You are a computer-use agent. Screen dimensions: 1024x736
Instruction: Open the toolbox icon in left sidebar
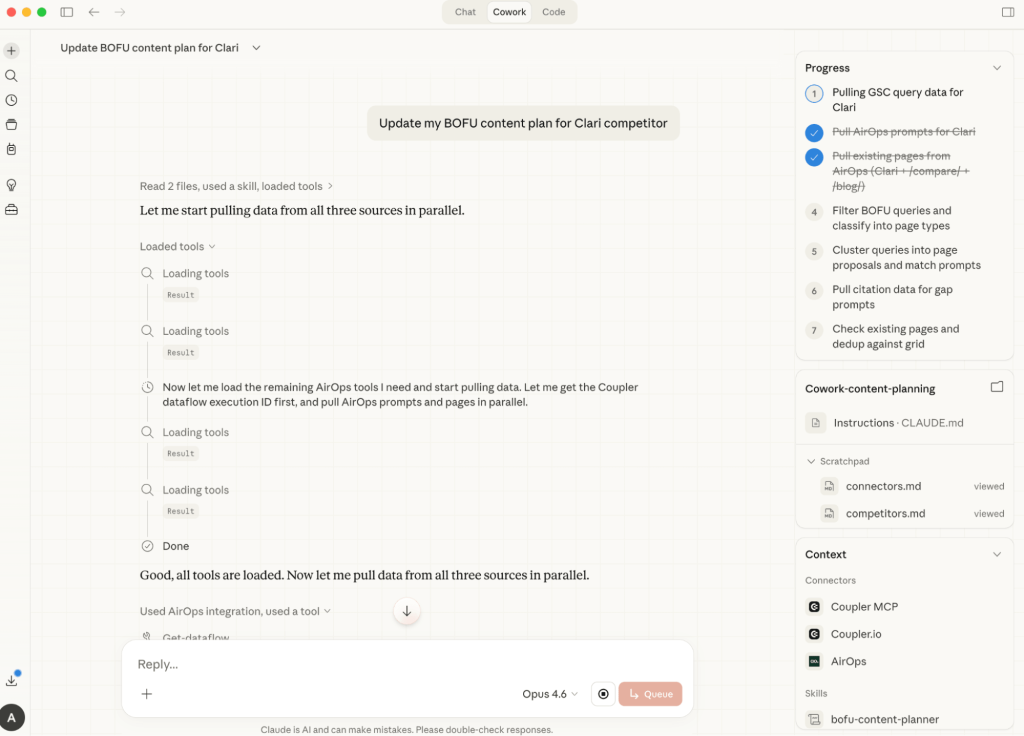[12, 210]
